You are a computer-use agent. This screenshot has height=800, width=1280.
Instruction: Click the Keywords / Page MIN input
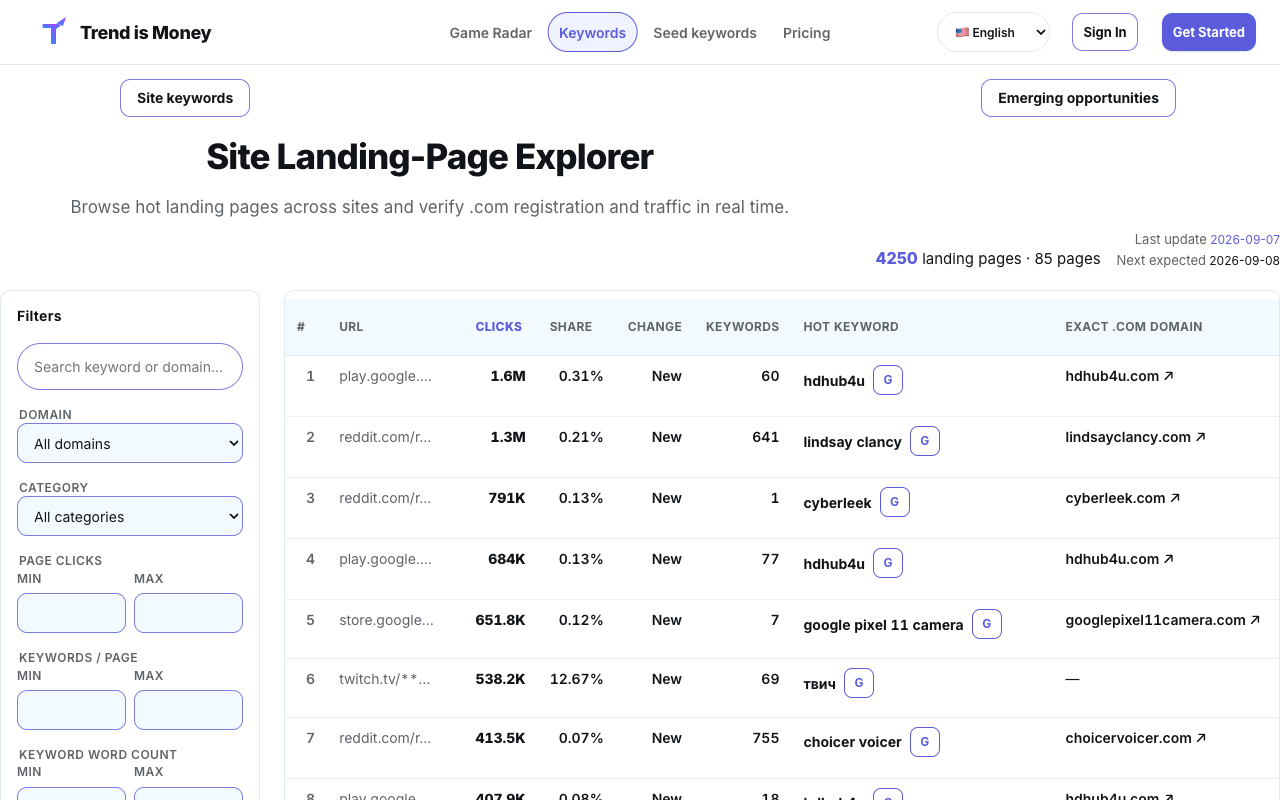pos(71,710)
